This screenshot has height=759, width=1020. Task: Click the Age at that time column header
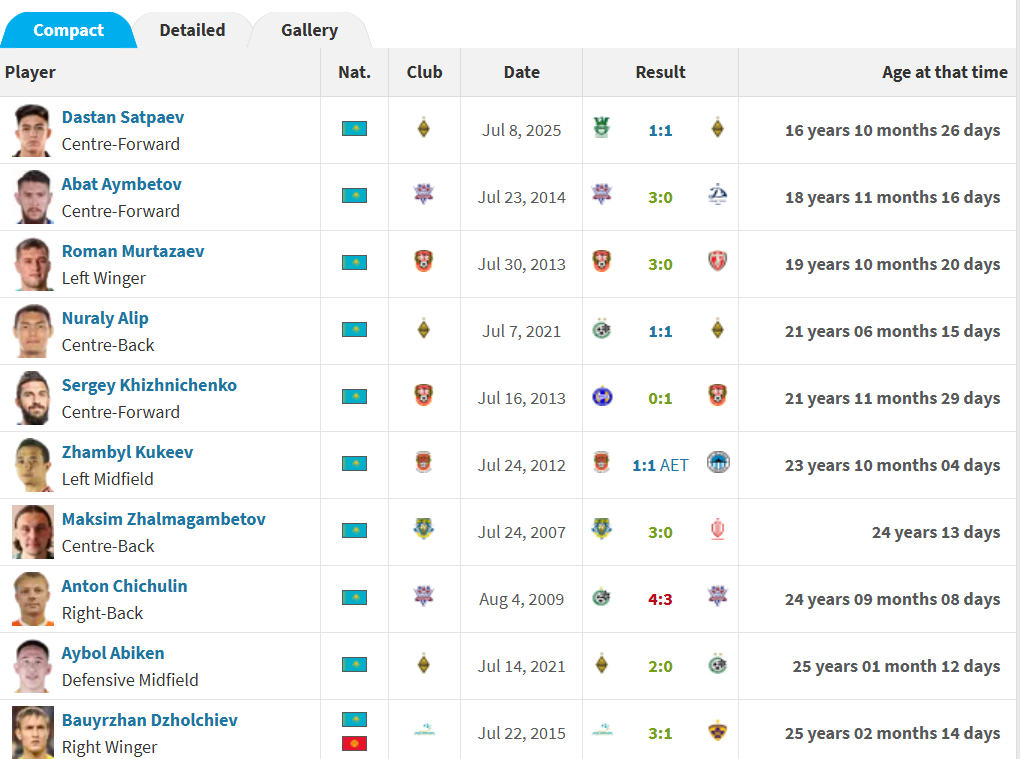click(944, 72)
